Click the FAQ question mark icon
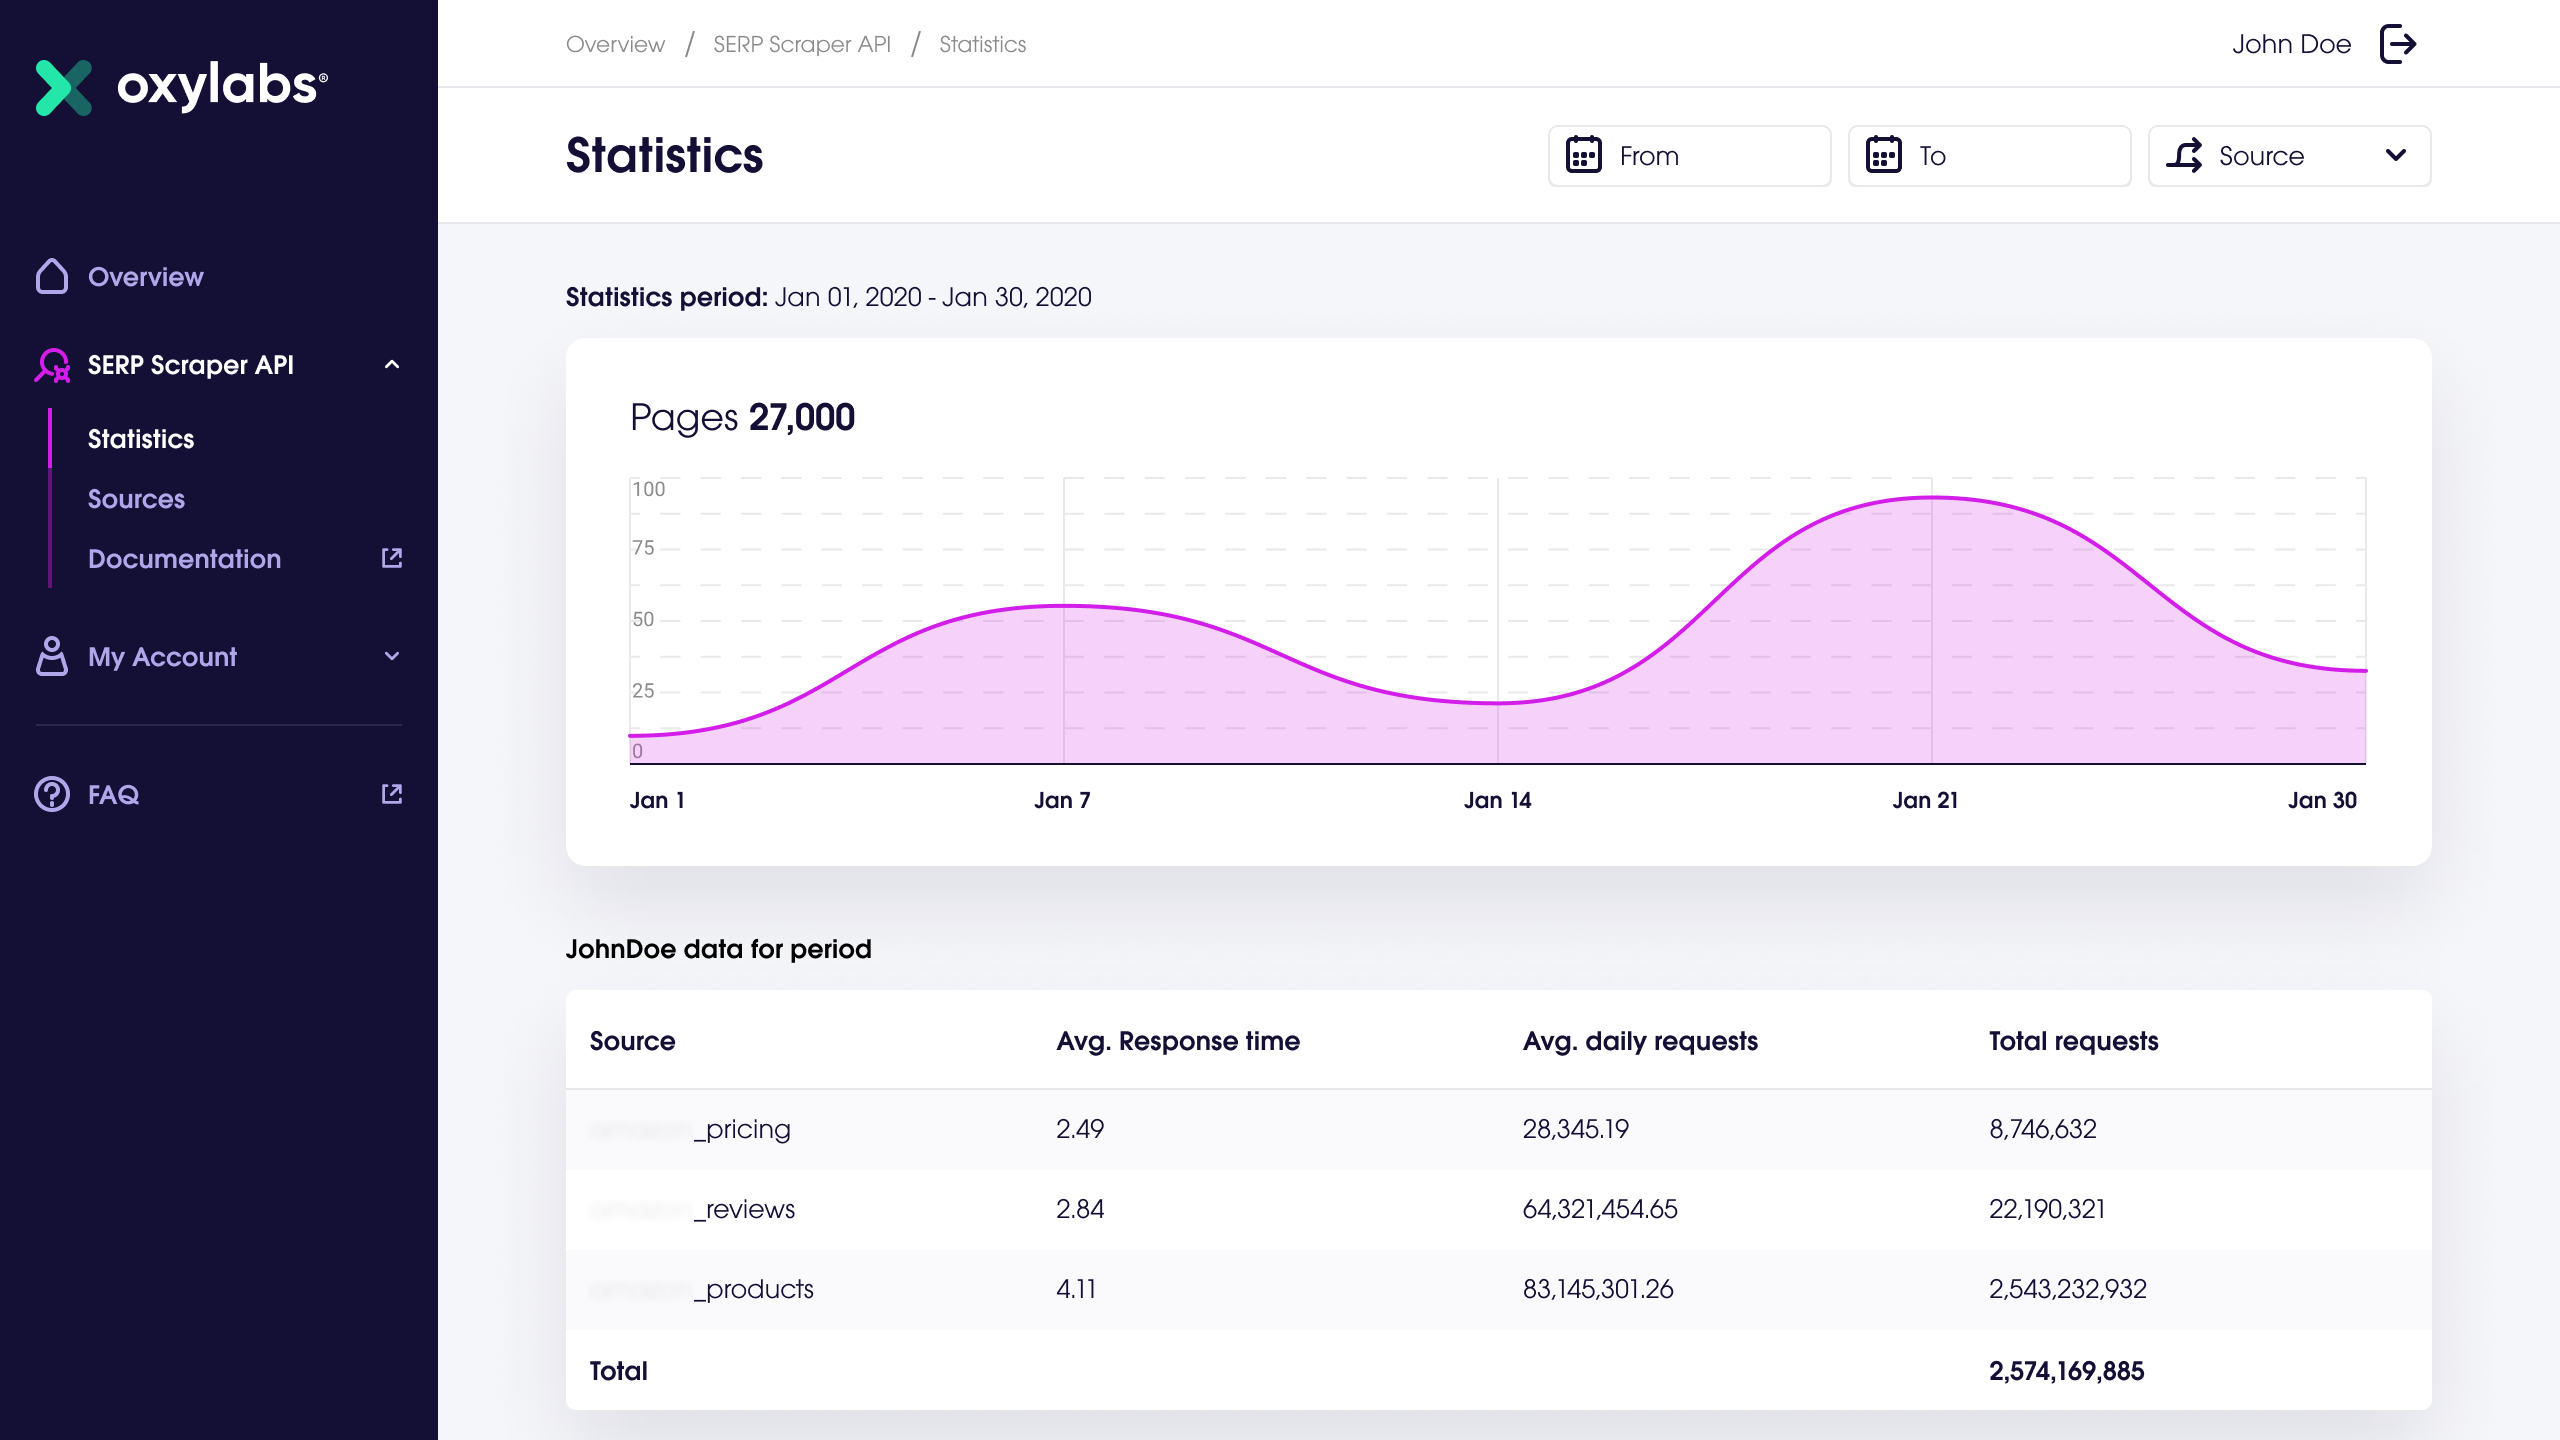Screen dimensions: 2560x1440 [51, 794]
